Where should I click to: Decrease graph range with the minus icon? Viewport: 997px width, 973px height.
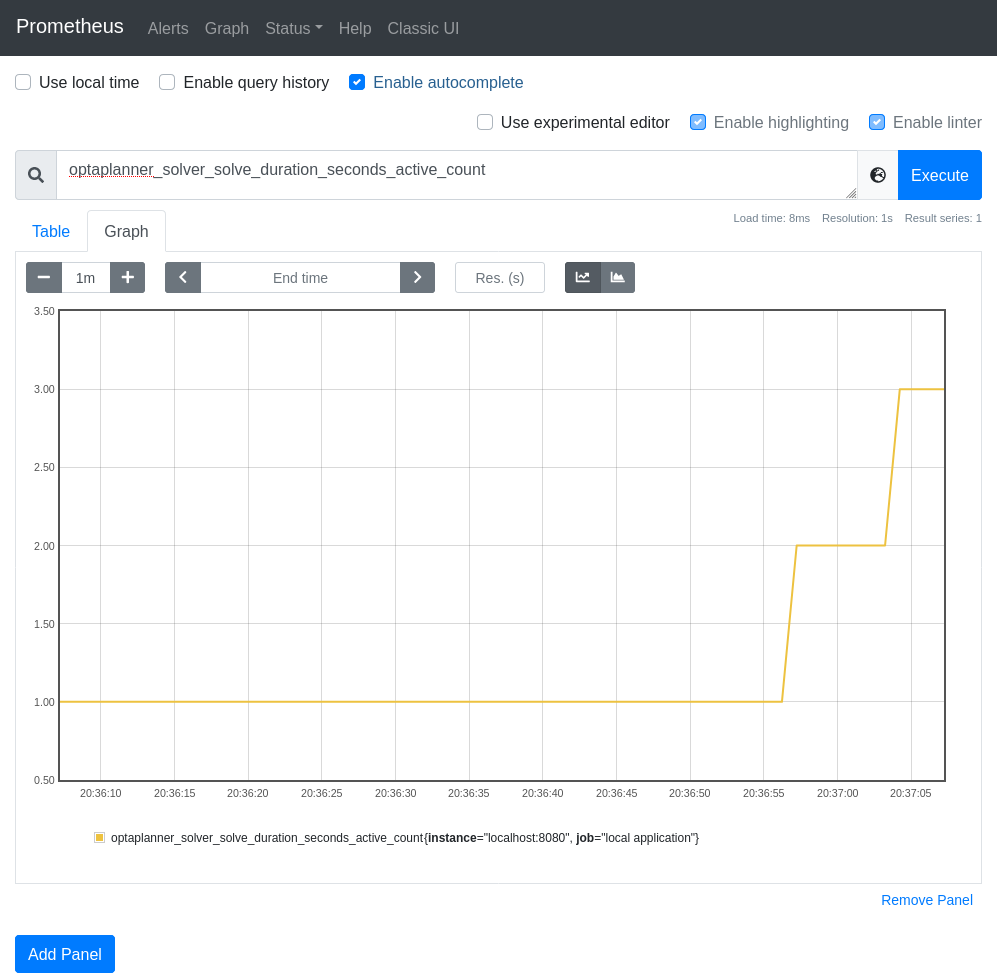pos(44,277)
